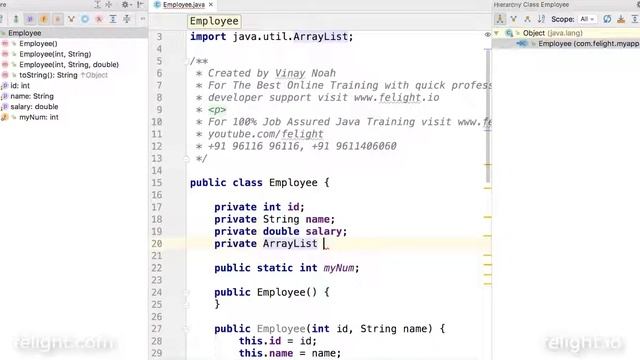This screenshot has height=360, width=640.
Task: Toggle Show Anonymous Classes blue circle icon
Action: pyautogui.click(x=85, y=19)
